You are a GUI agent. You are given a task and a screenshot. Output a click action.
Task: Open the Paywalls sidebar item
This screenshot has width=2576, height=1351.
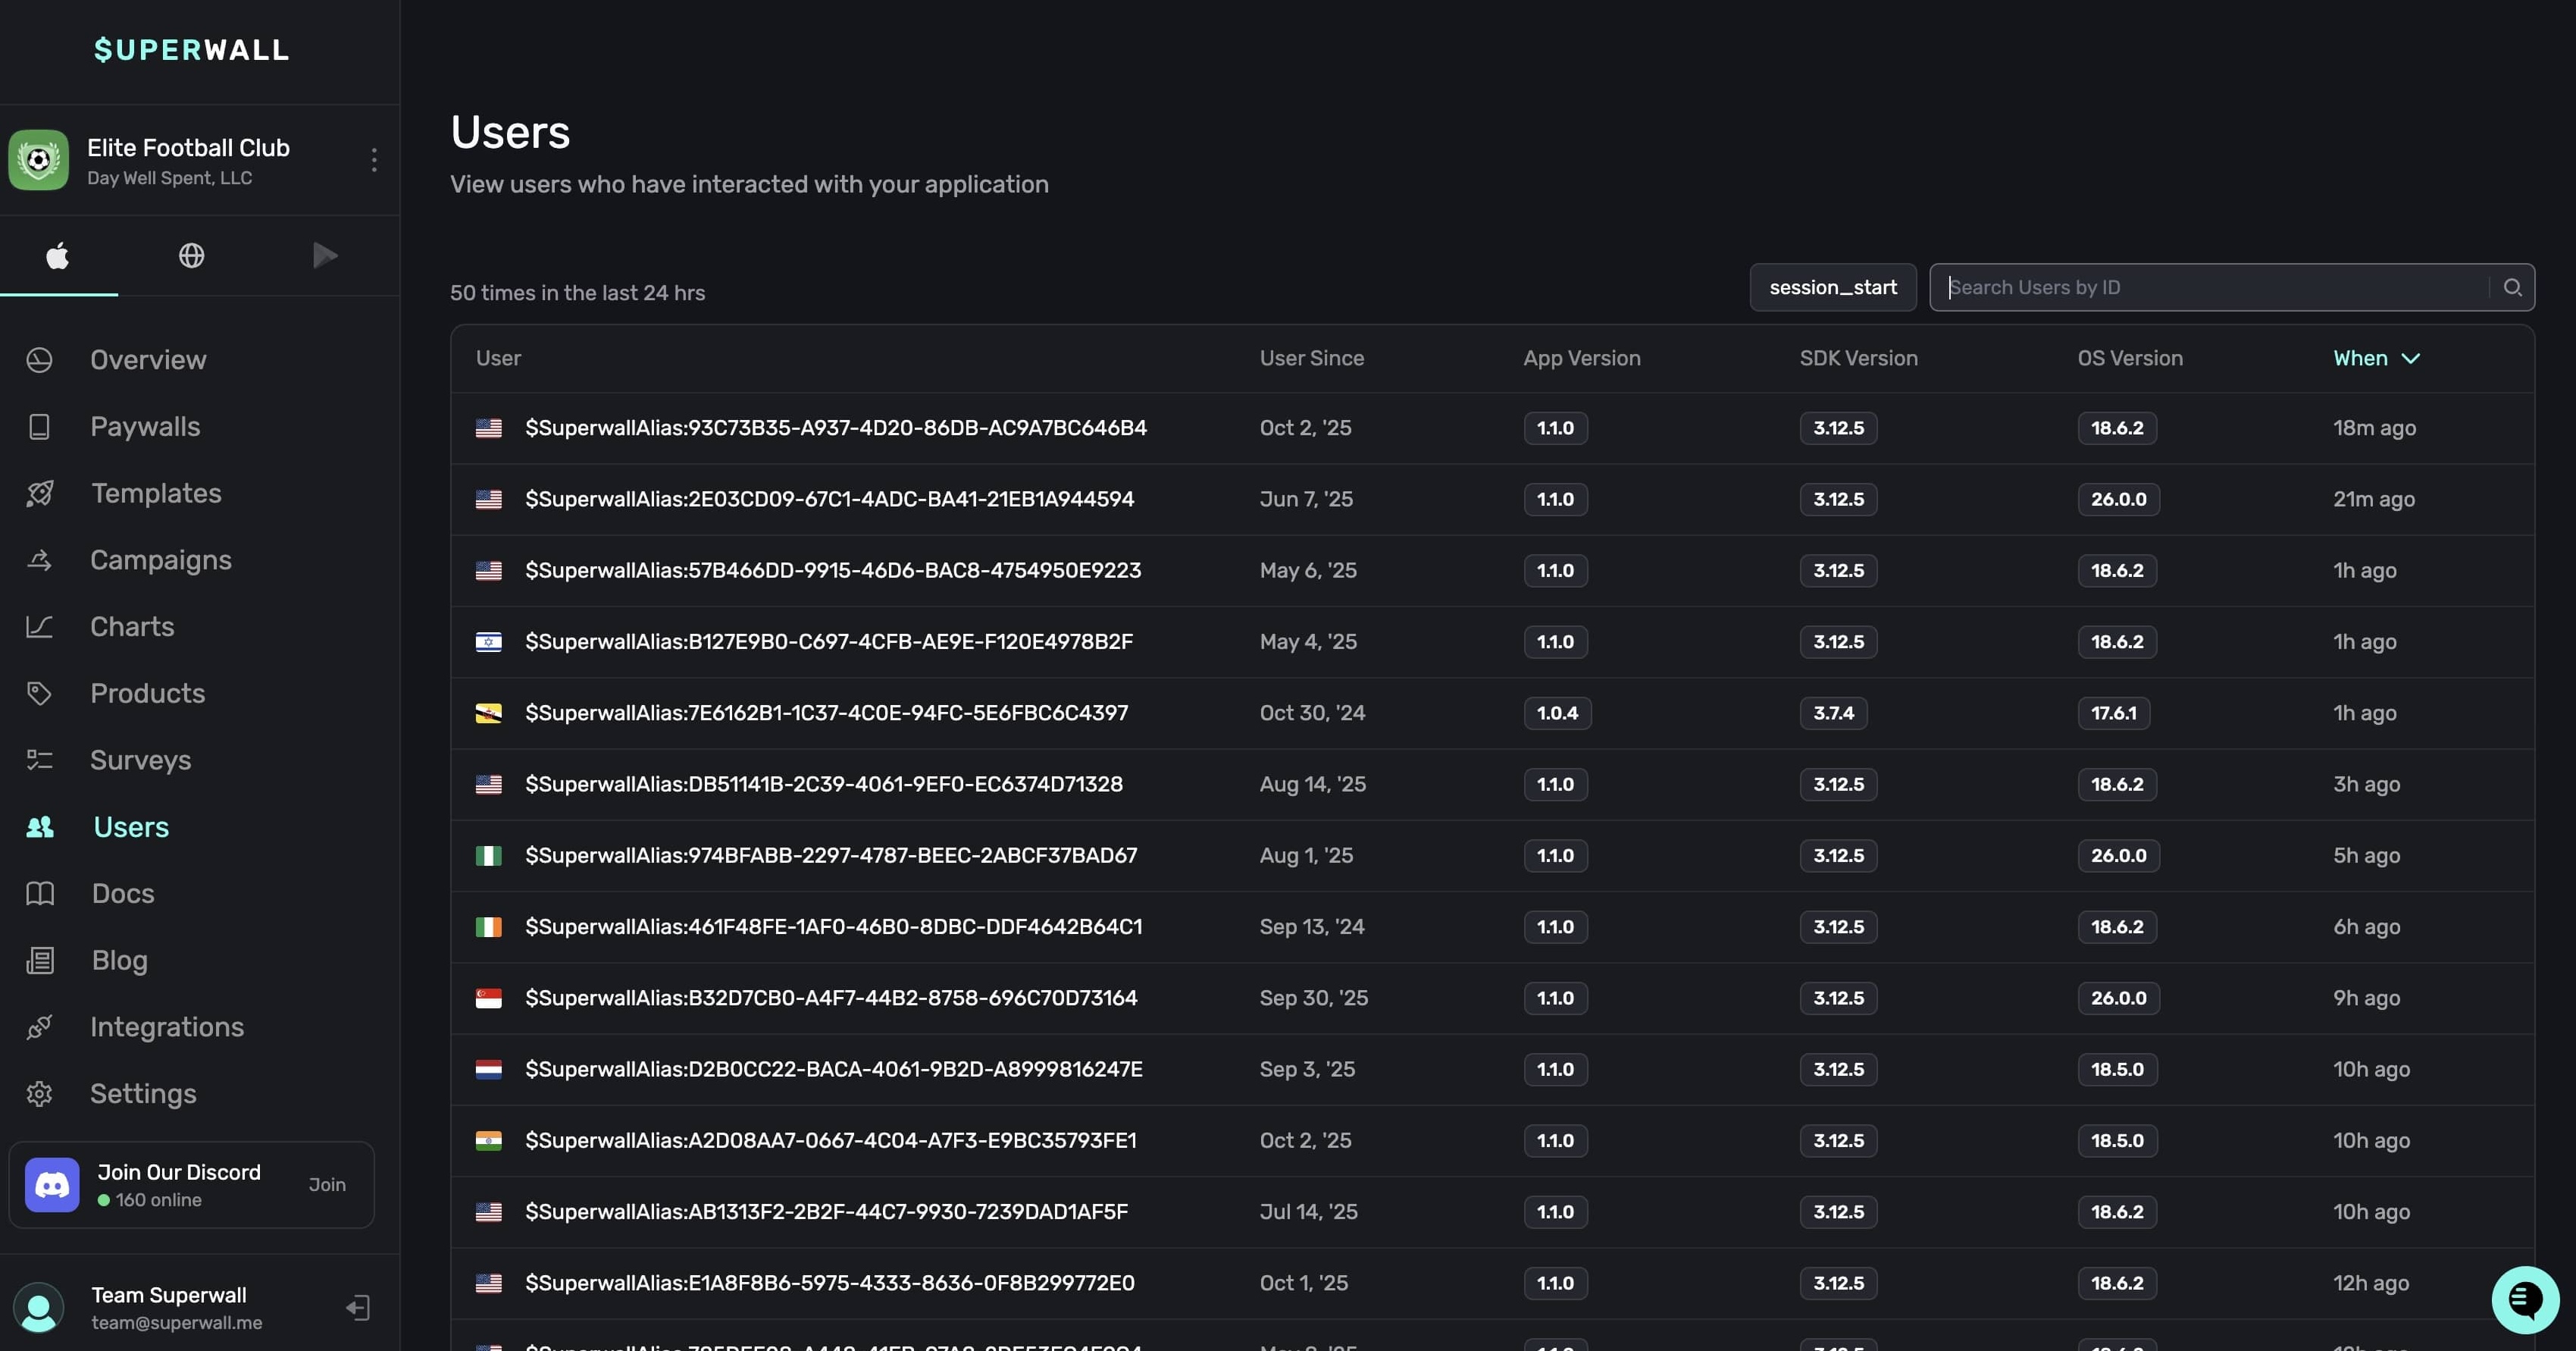coord(145,427)
